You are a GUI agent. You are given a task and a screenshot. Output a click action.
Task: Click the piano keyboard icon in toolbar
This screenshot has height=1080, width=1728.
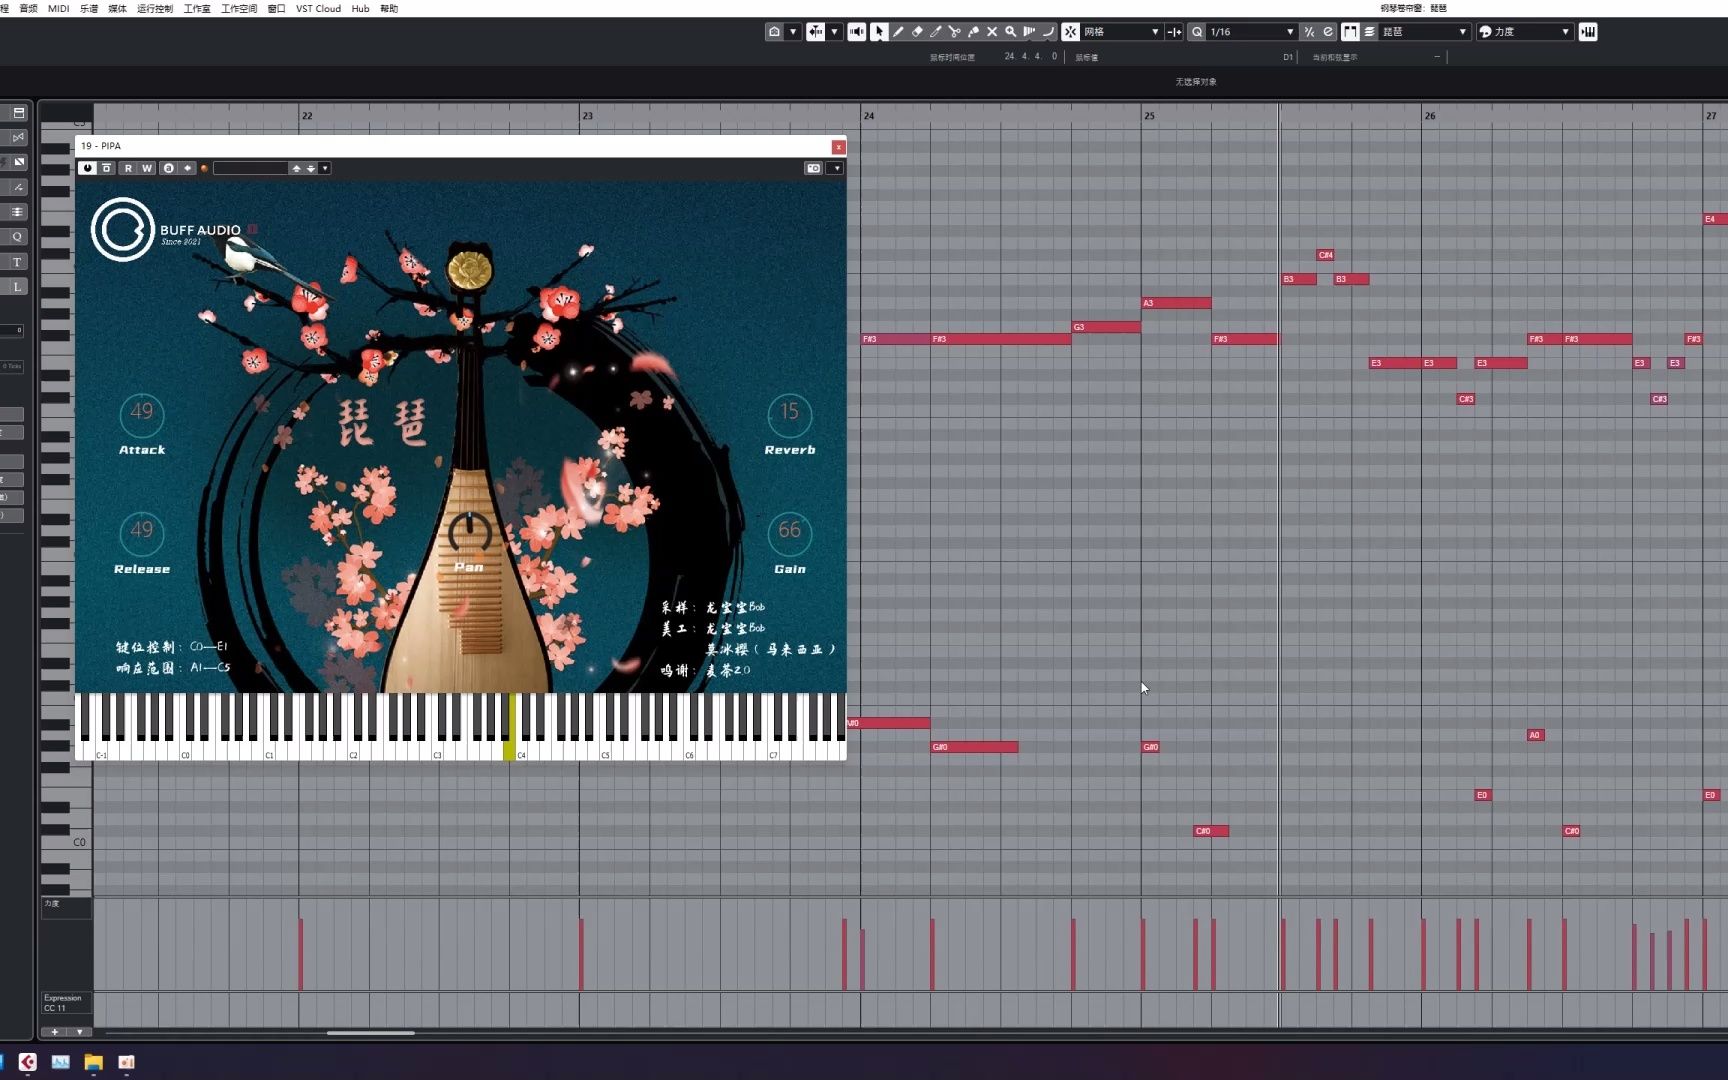(x=1588, y=32)
